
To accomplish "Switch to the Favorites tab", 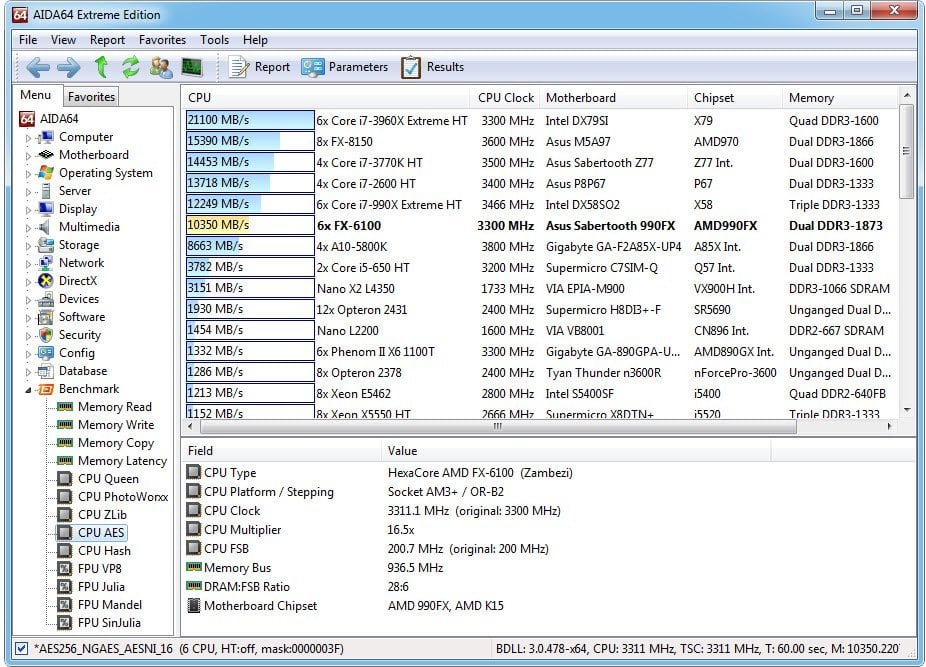I will tap(91, 97).
